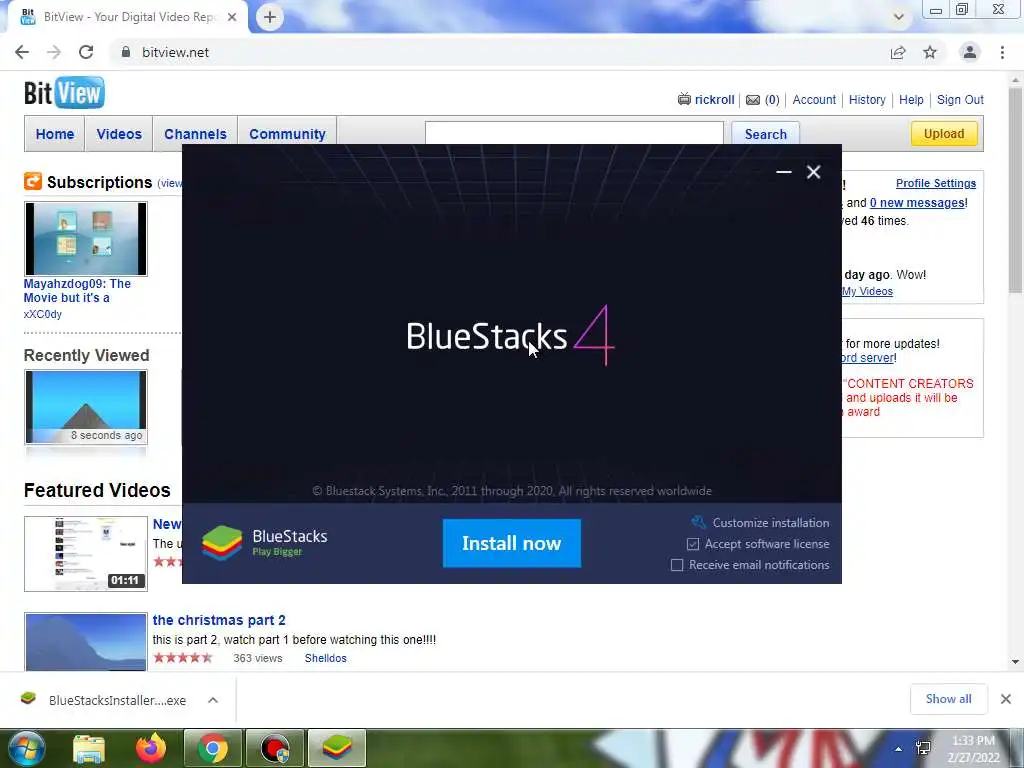Close the BitView browser tab
Viewport: 1024px width, 768px height.
(x=232, y=17)
